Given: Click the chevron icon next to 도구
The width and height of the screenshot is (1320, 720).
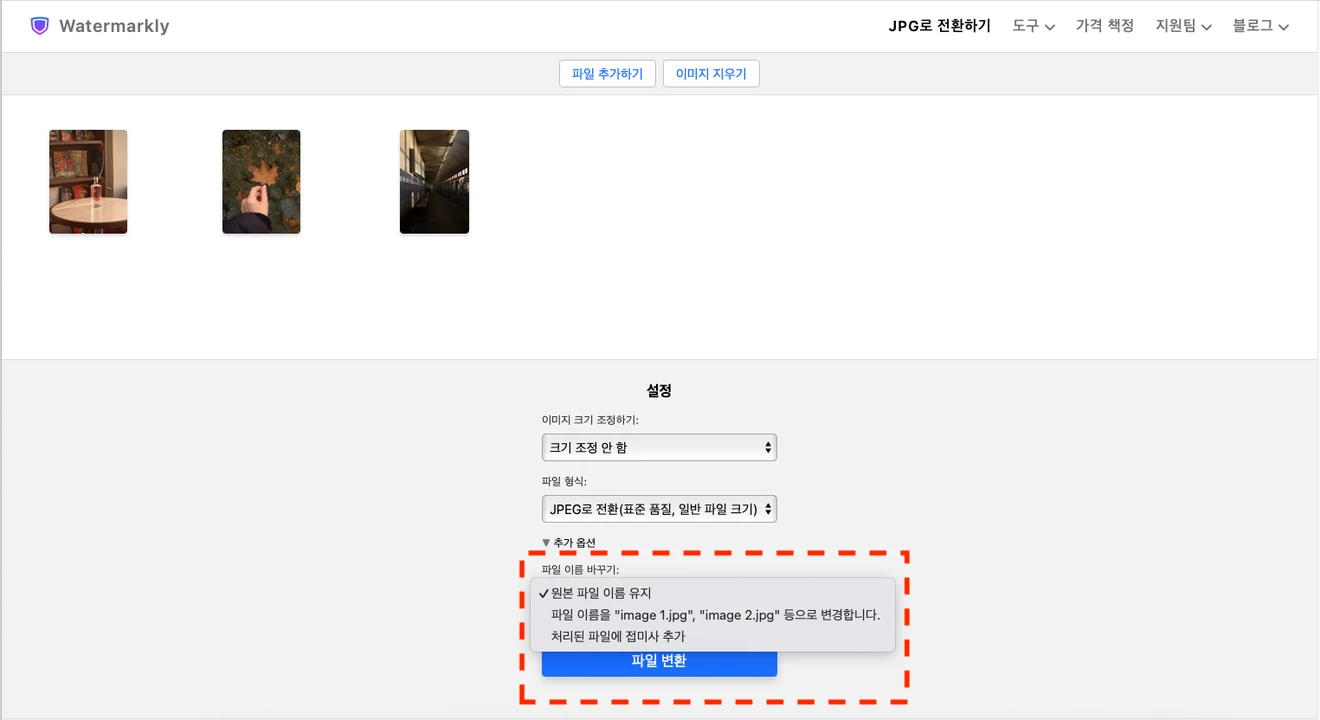Looking at the screenshot, I should pos(1050,27).
